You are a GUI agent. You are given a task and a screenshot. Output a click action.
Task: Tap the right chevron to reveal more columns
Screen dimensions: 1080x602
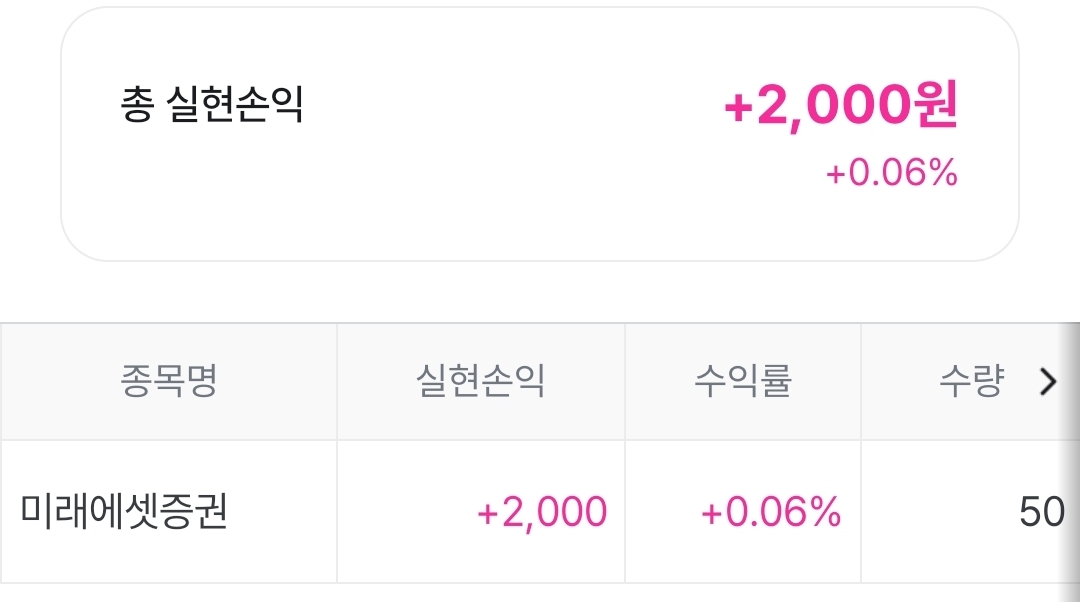point(1047,381)
